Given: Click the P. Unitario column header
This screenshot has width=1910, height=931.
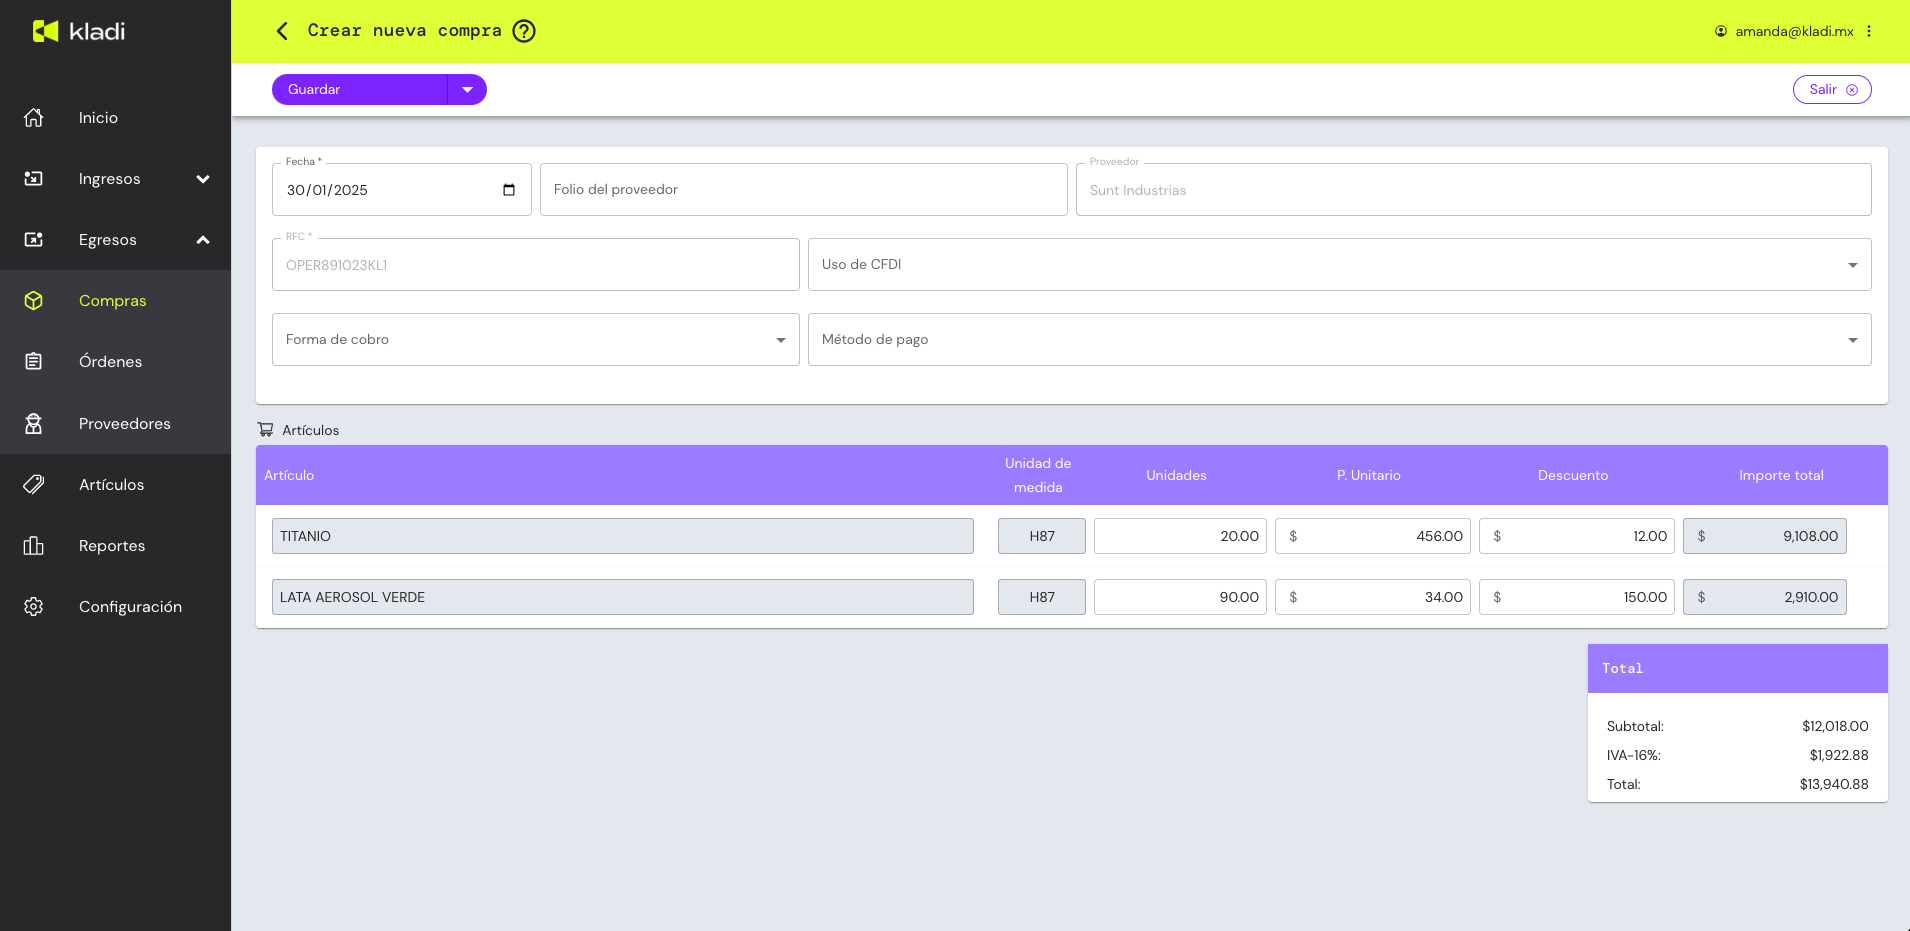Looking at the screenshot, I should click(x=1368, y=475).
